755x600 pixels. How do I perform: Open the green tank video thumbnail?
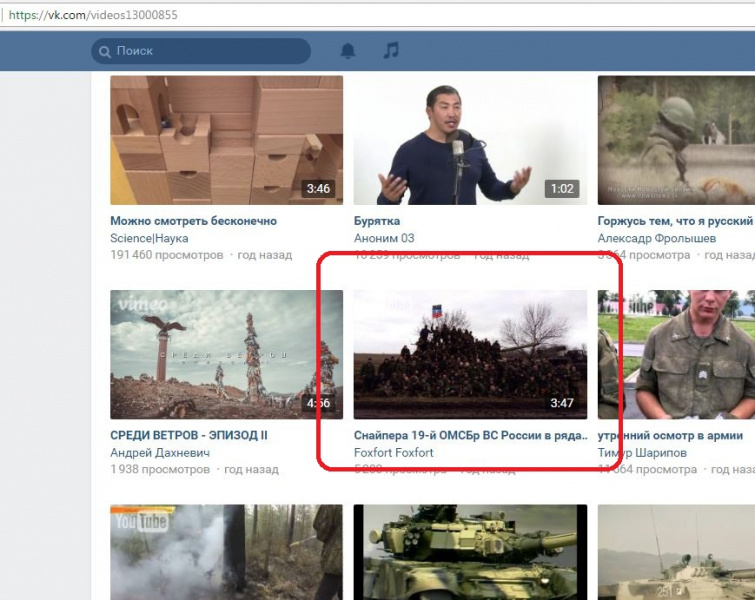[470, 552]
